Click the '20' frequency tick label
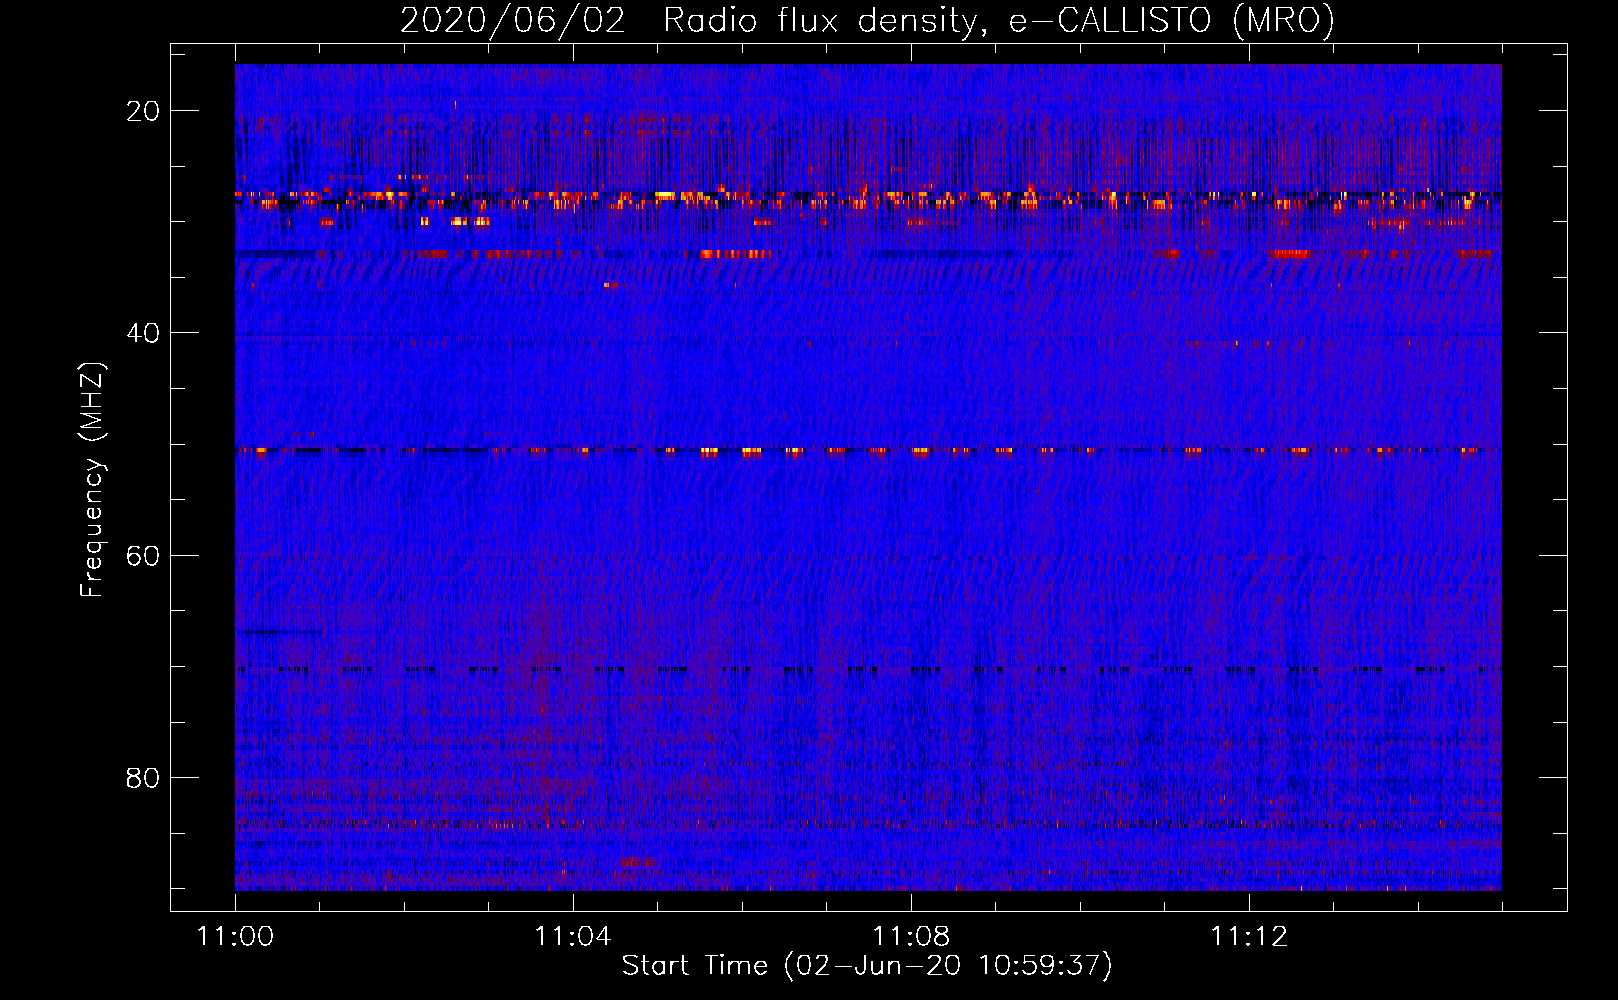 143,111
